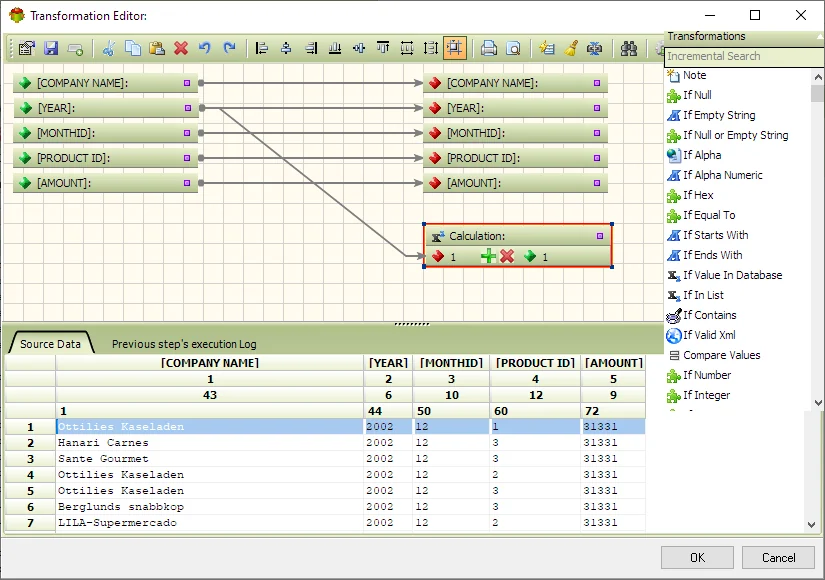Click the red input diamond in Calculation node
Image resolution: width=825 pixels, height=580 pixels.
point(438,256)
